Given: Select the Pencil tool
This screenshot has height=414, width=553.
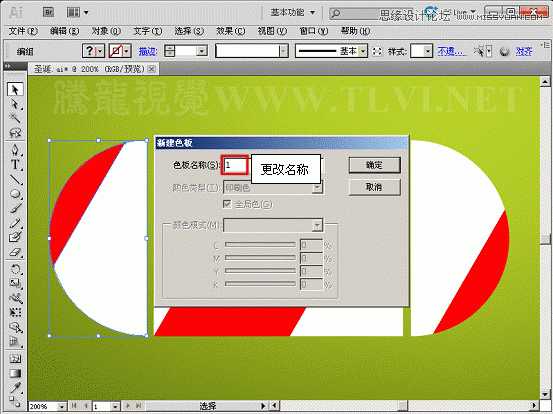Looking at the screenshot, I should pyautogui.click(x=15, y=223).
